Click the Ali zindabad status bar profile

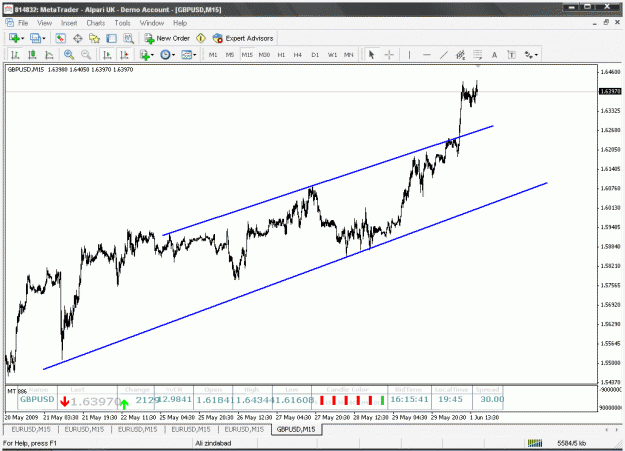pos(213,443)
